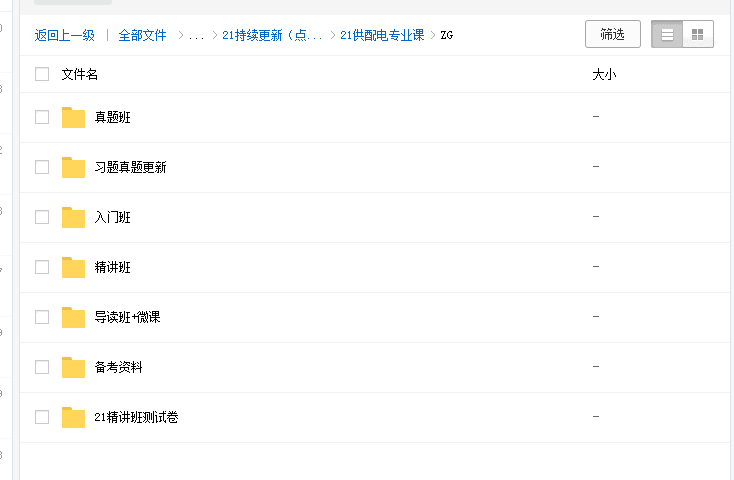734x480 pixels.
Task: Open the 导读班+微课 folder icon
Action: [73, 317]
